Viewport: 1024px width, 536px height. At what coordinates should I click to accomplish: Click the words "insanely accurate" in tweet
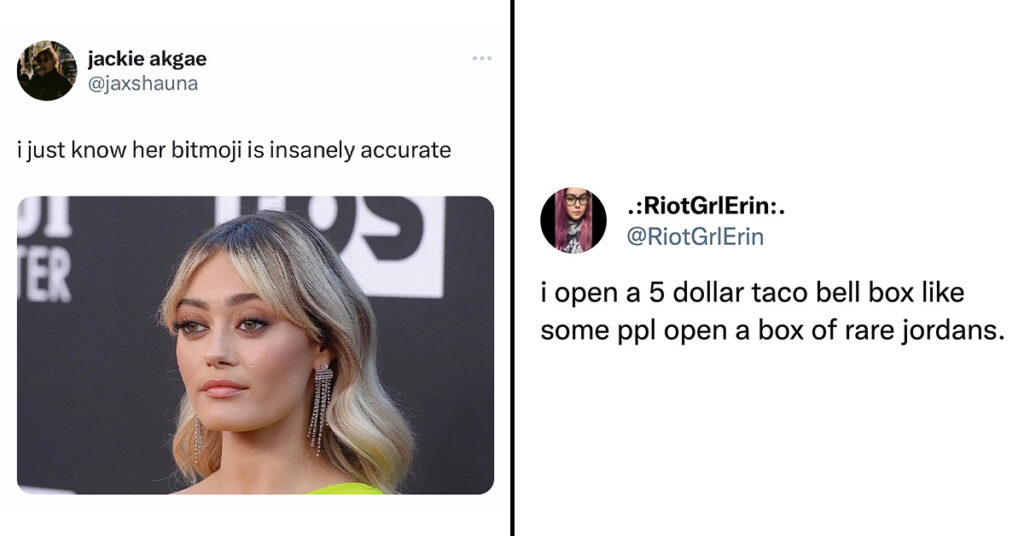(x=360, y=150)
